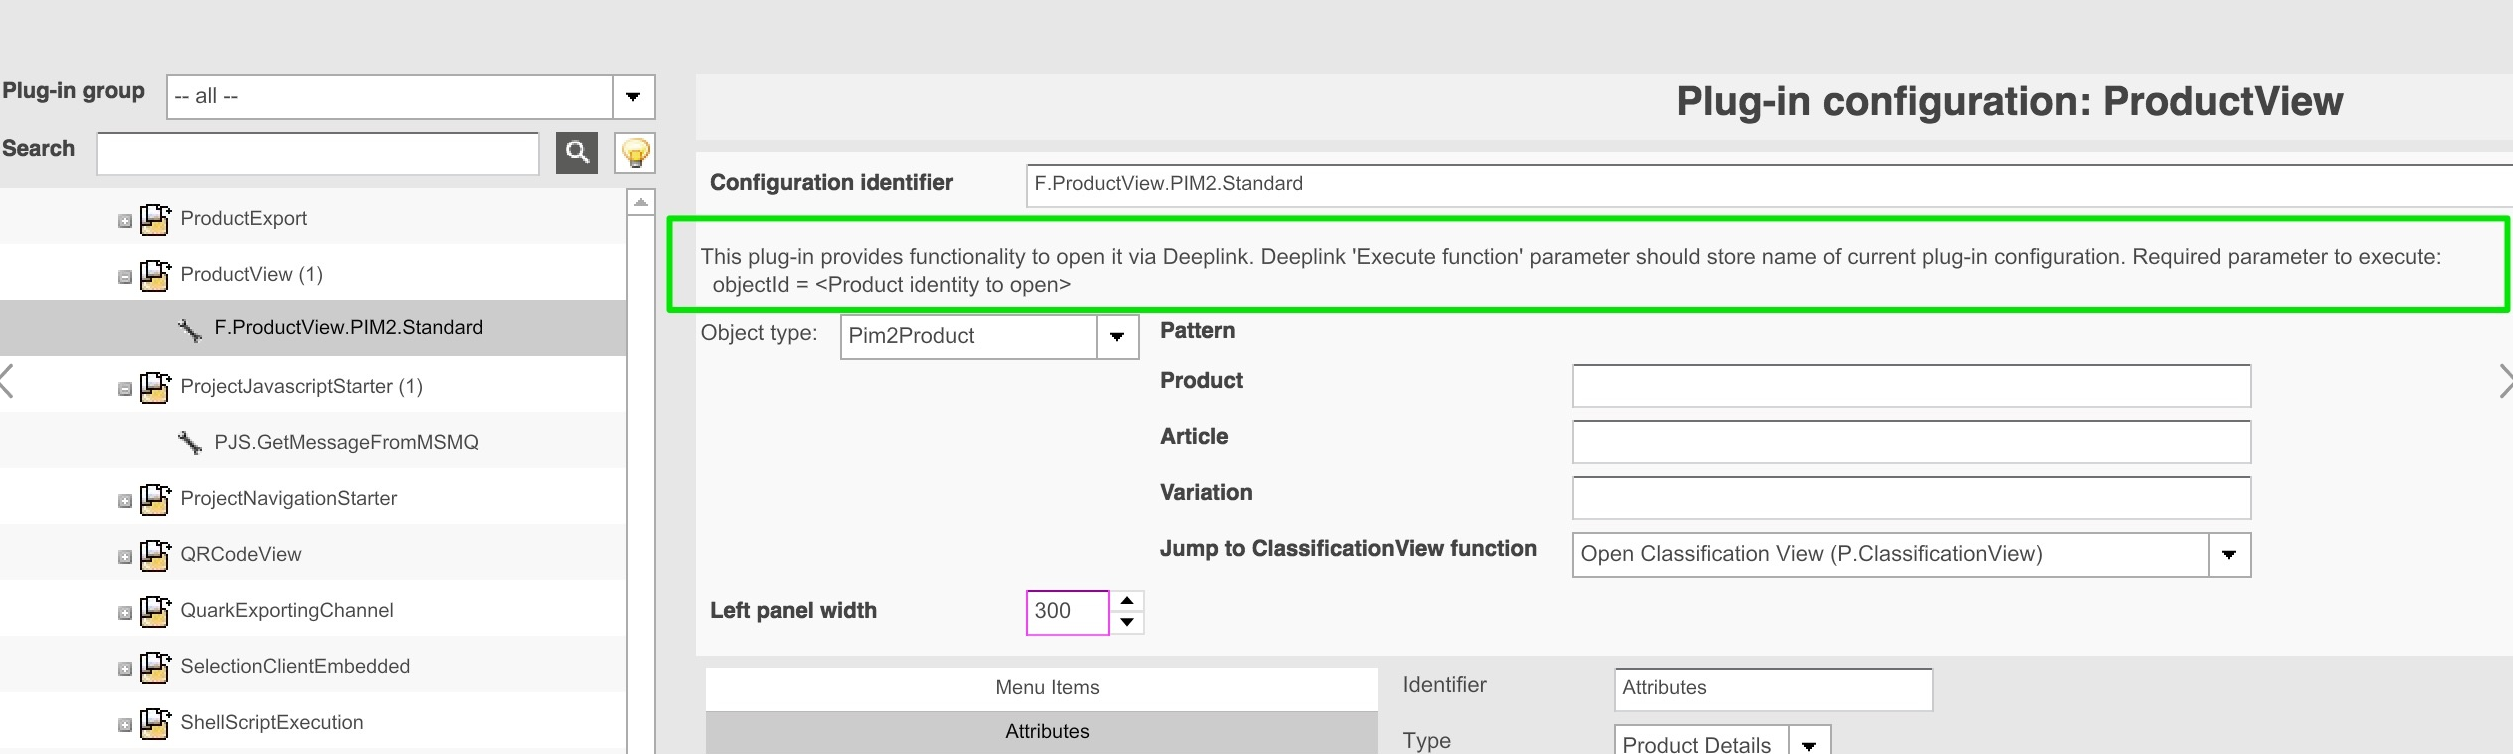Open the Object type dropdown
Viewport: 2513px width, 754px height.
[x=1117, y=337]
